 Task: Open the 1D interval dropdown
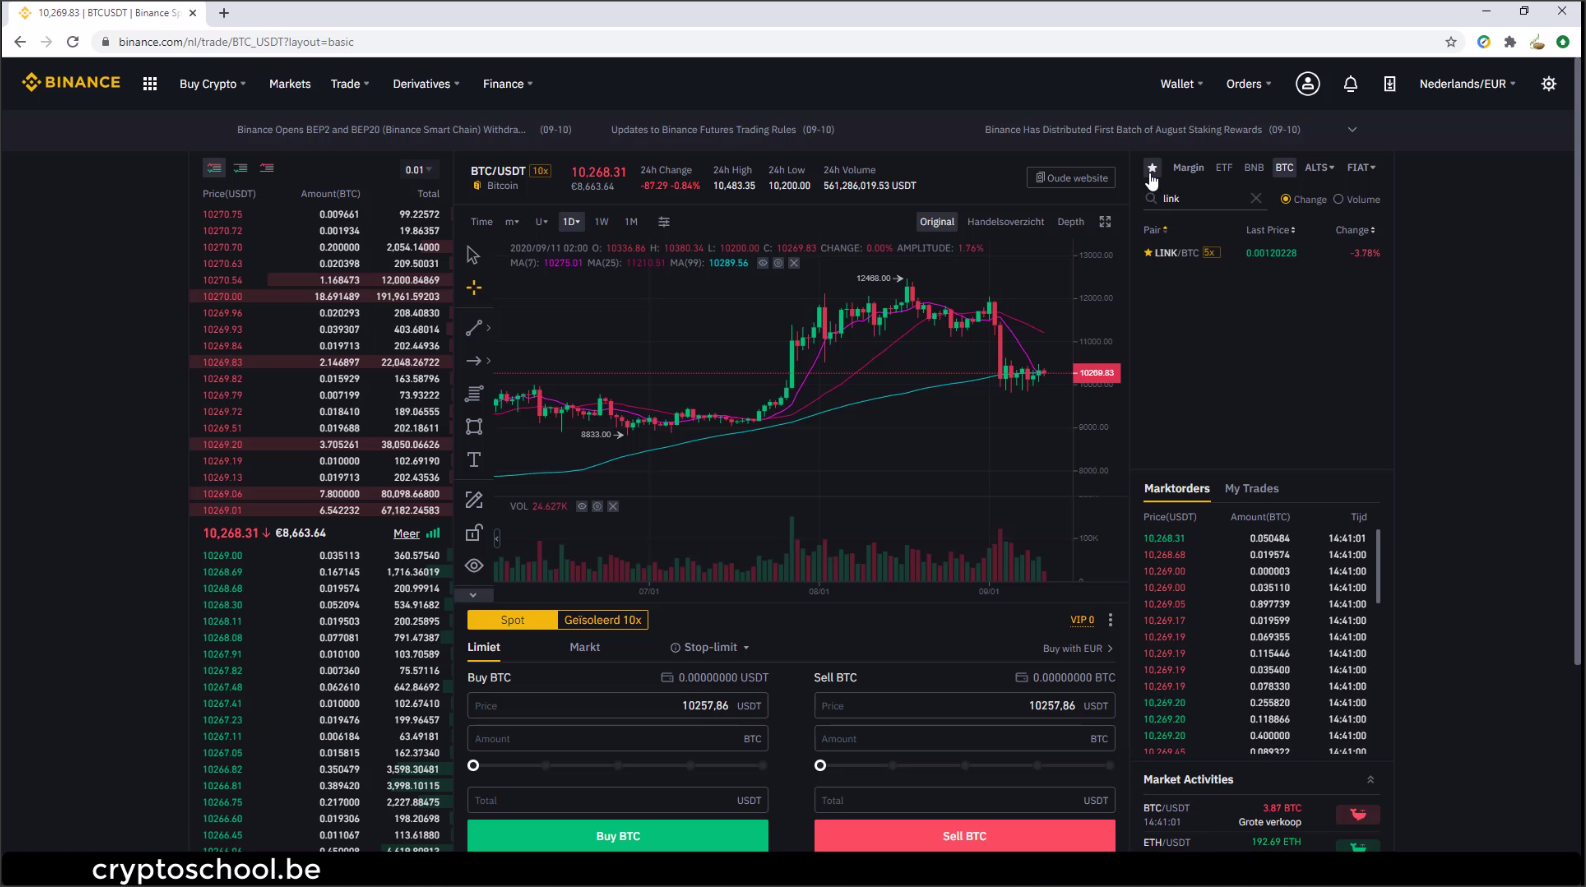point(571,222)
